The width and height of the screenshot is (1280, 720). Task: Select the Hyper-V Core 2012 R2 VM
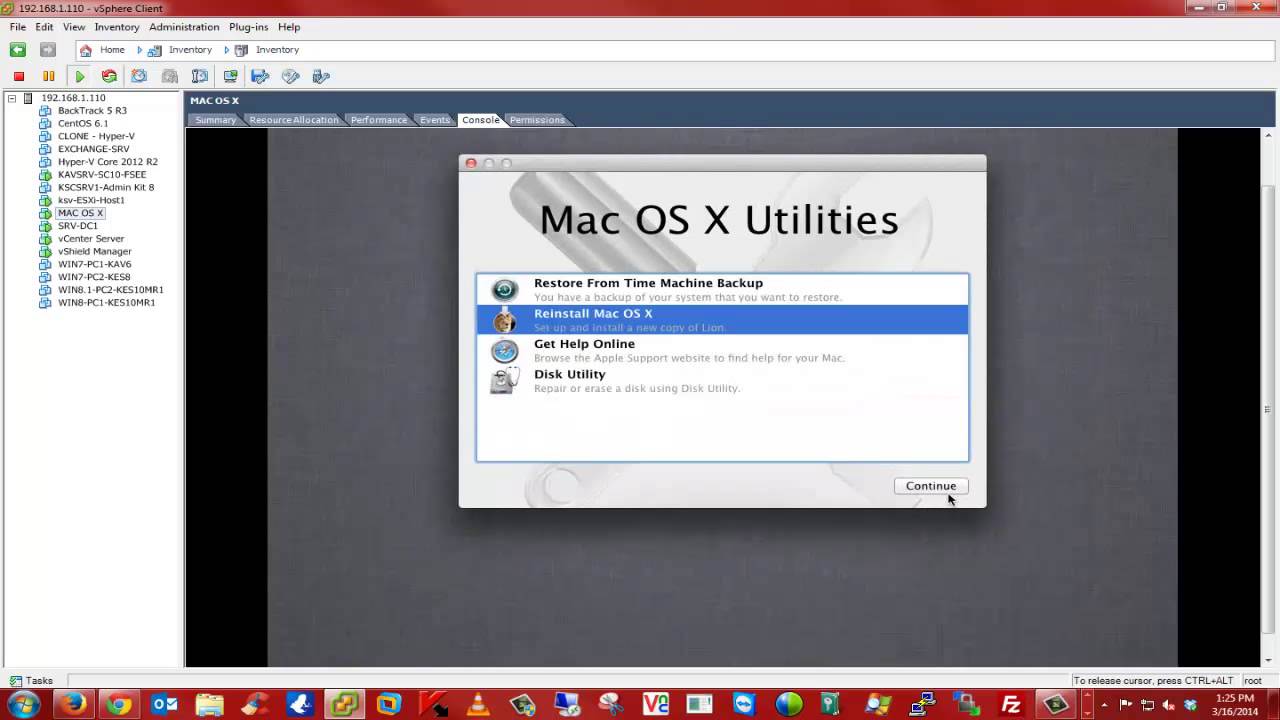point(107,162)
